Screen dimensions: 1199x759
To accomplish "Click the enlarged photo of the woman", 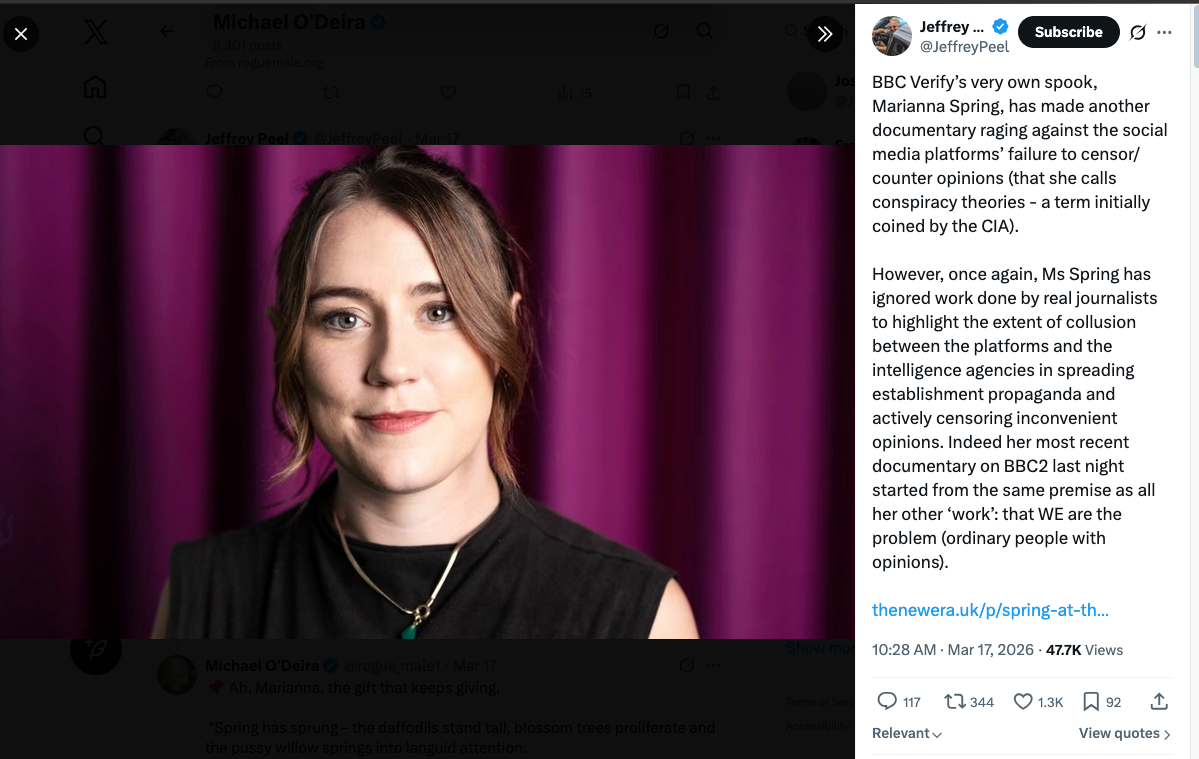I will pyautogui.click(x=427, y=392).
